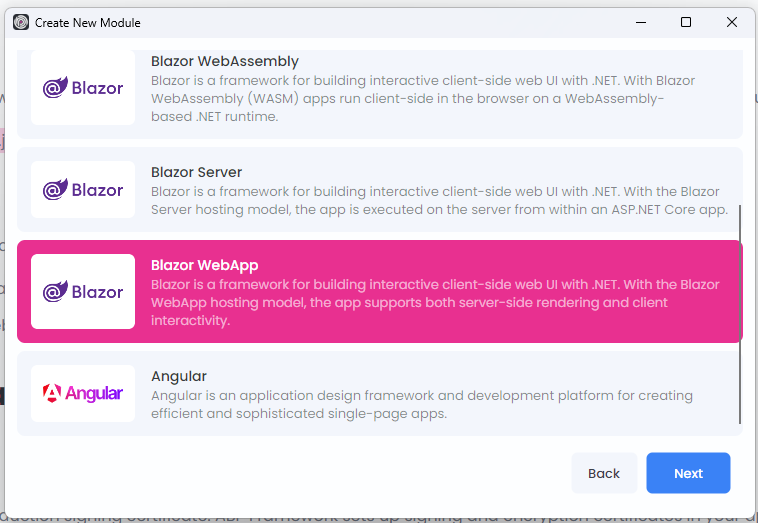This screenshot has height=523, width=758.
Task: Click the Blazor logo in the Server card
Action: pos(83,190)
